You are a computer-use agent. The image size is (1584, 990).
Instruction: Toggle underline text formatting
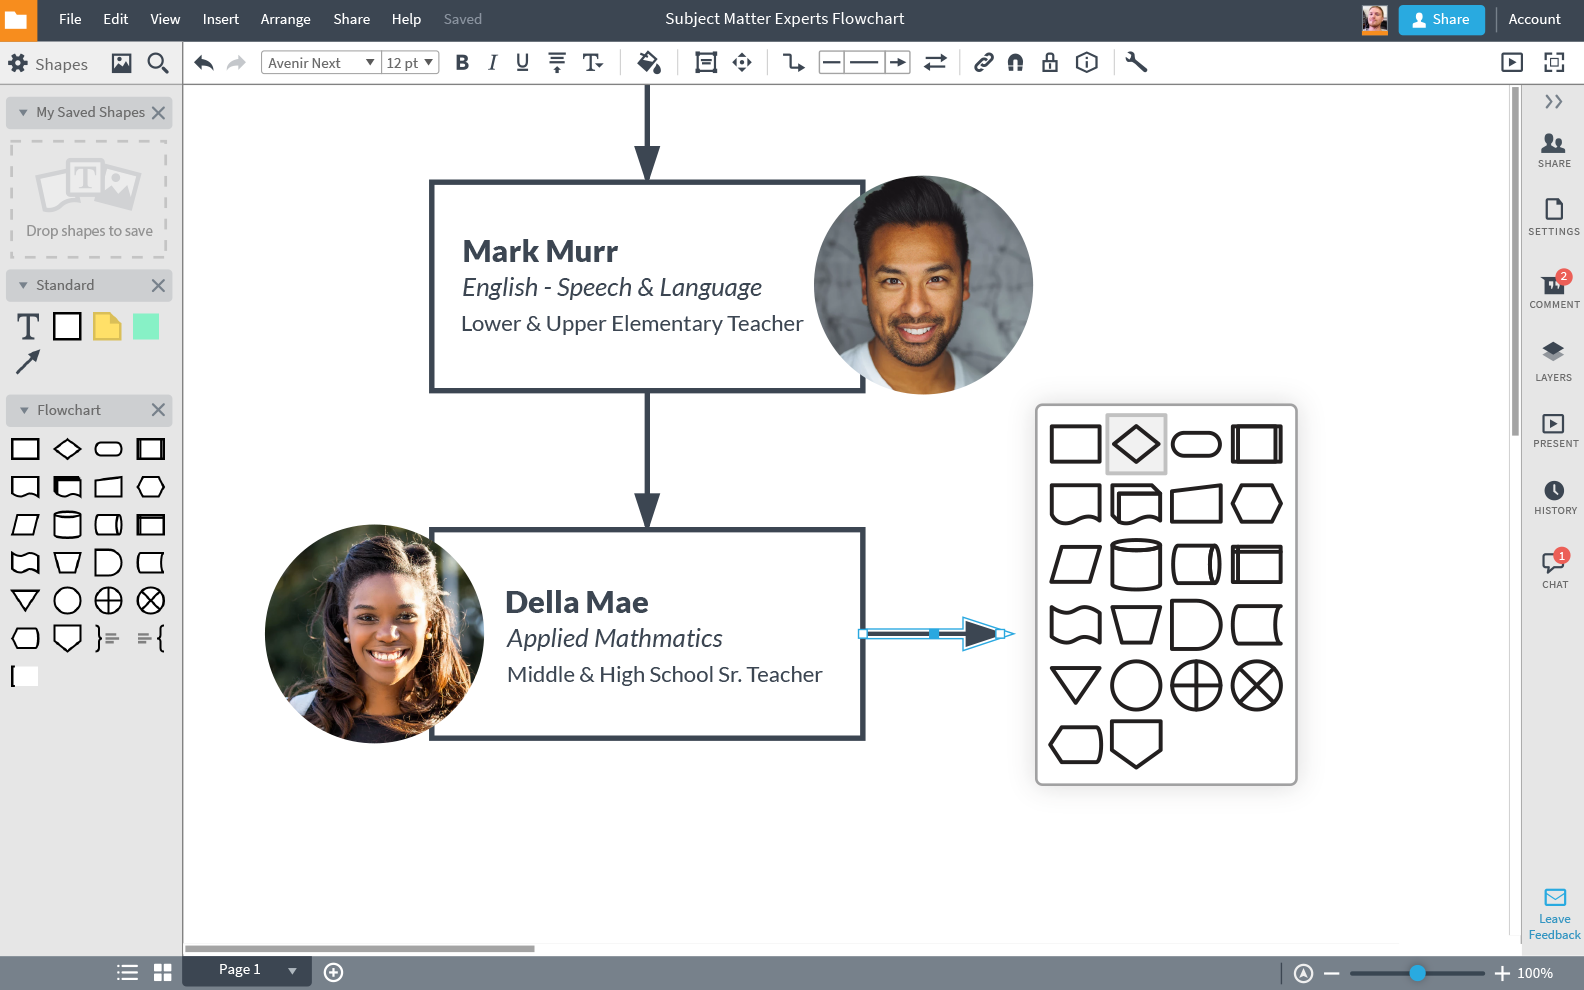522,63
